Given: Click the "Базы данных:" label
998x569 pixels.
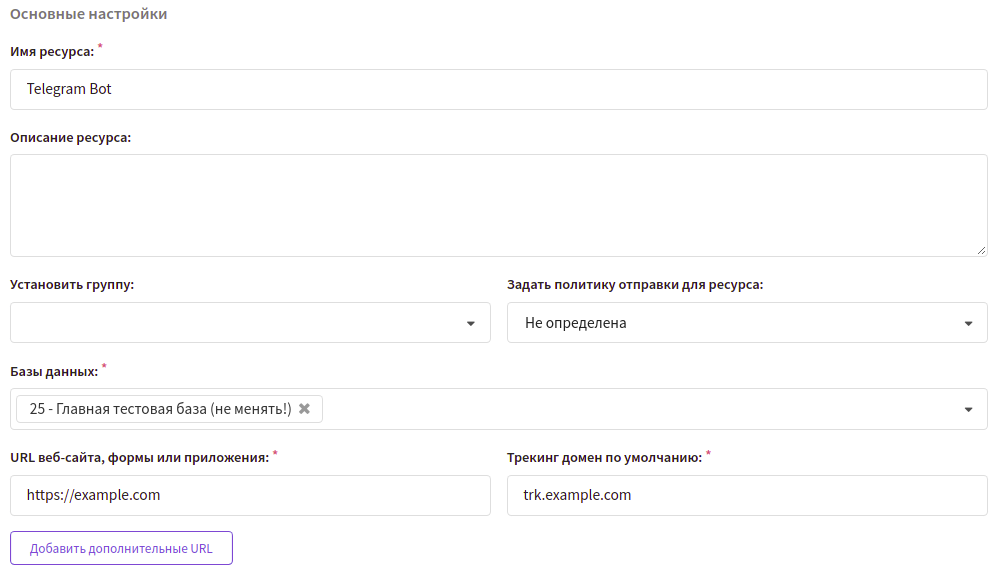Looking at the screenshot, I should [x=54, y=371].
